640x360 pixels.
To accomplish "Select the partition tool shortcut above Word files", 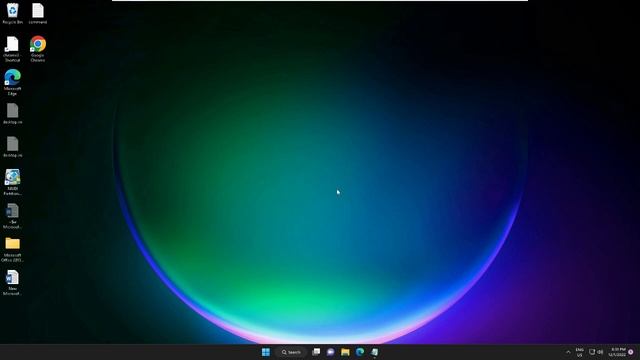I will (x=12, y=182).
